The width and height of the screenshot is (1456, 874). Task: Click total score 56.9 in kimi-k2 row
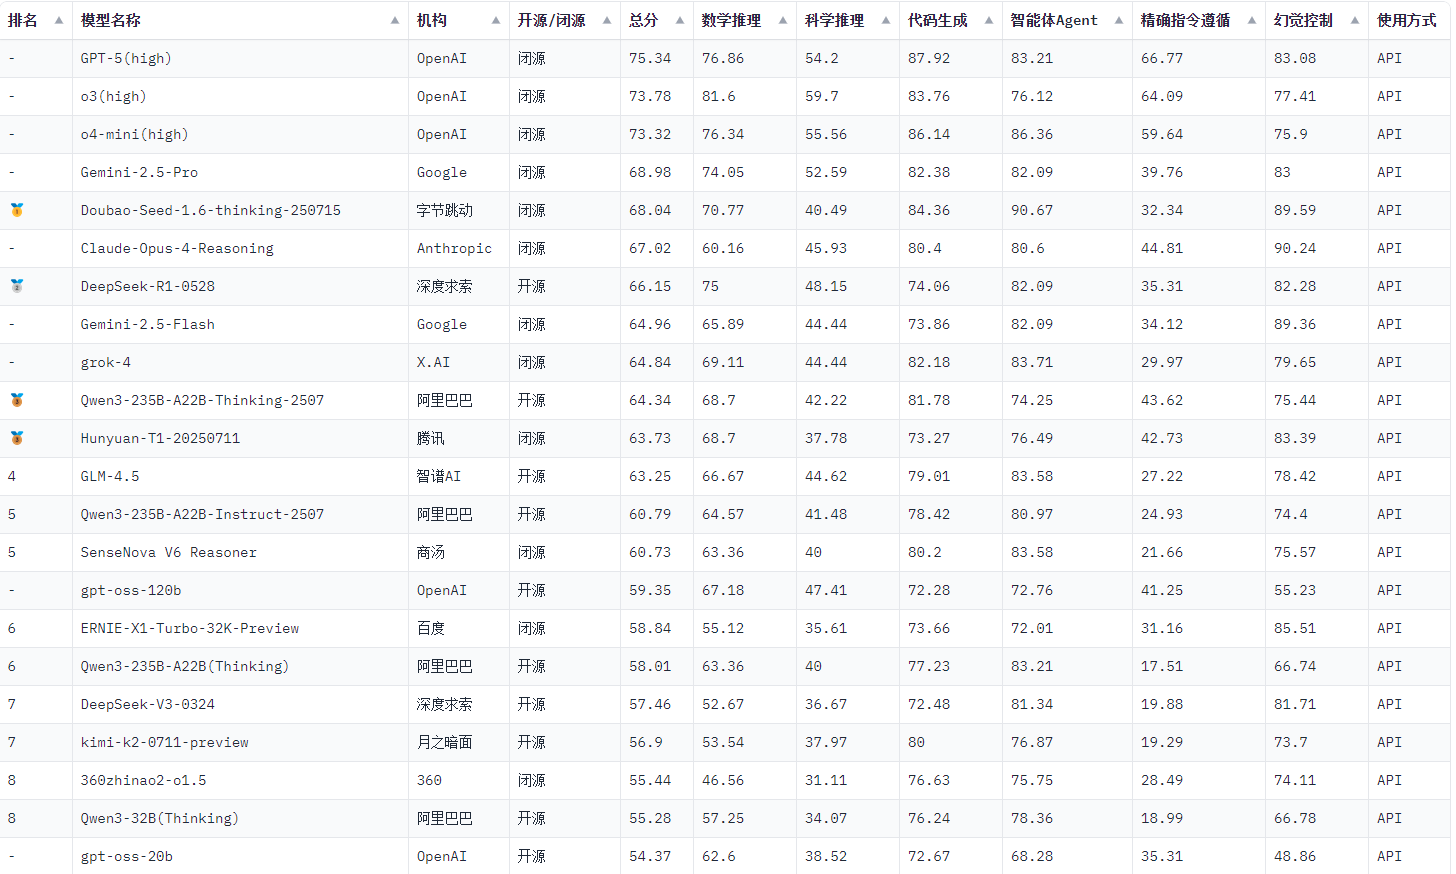(x=646, y=742)
